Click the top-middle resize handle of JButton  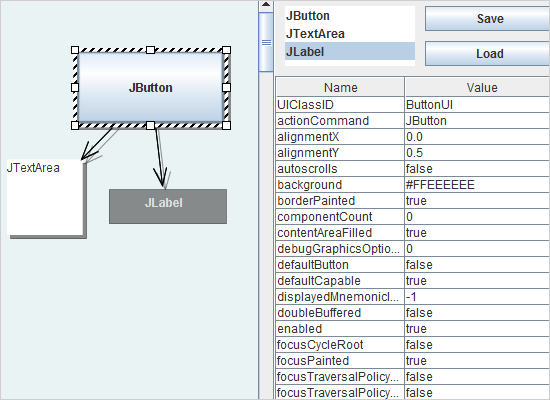click(150, 50)
